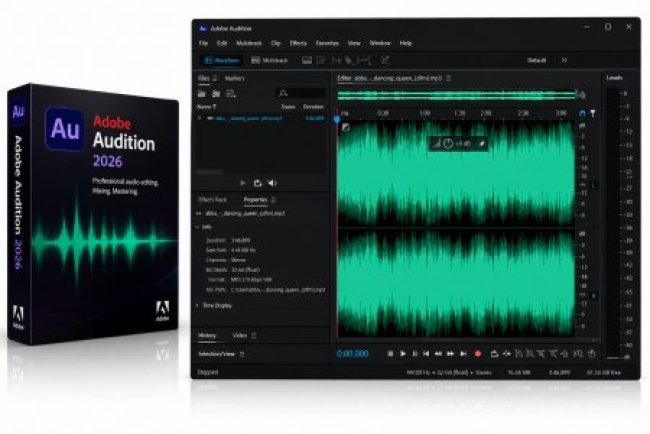Open Properties panel menu icon
This screenshot has height=434, width=650.
tap(273, 200)
